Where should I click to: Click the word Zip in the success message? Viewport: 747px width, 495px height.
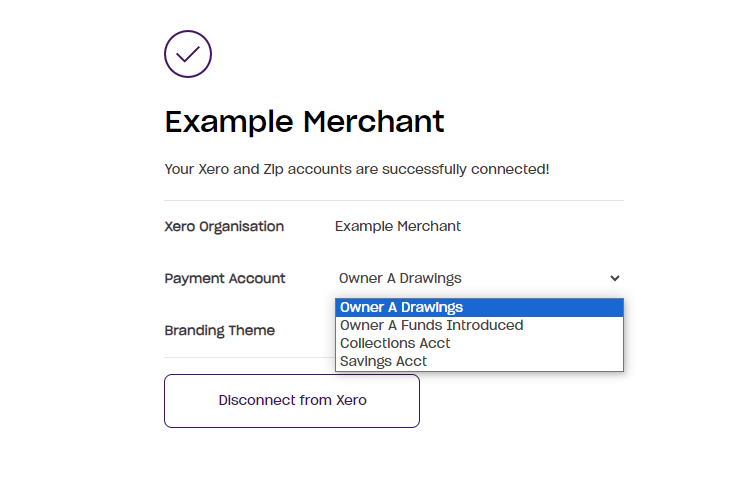pyautogui.click(x=273, y=170)
